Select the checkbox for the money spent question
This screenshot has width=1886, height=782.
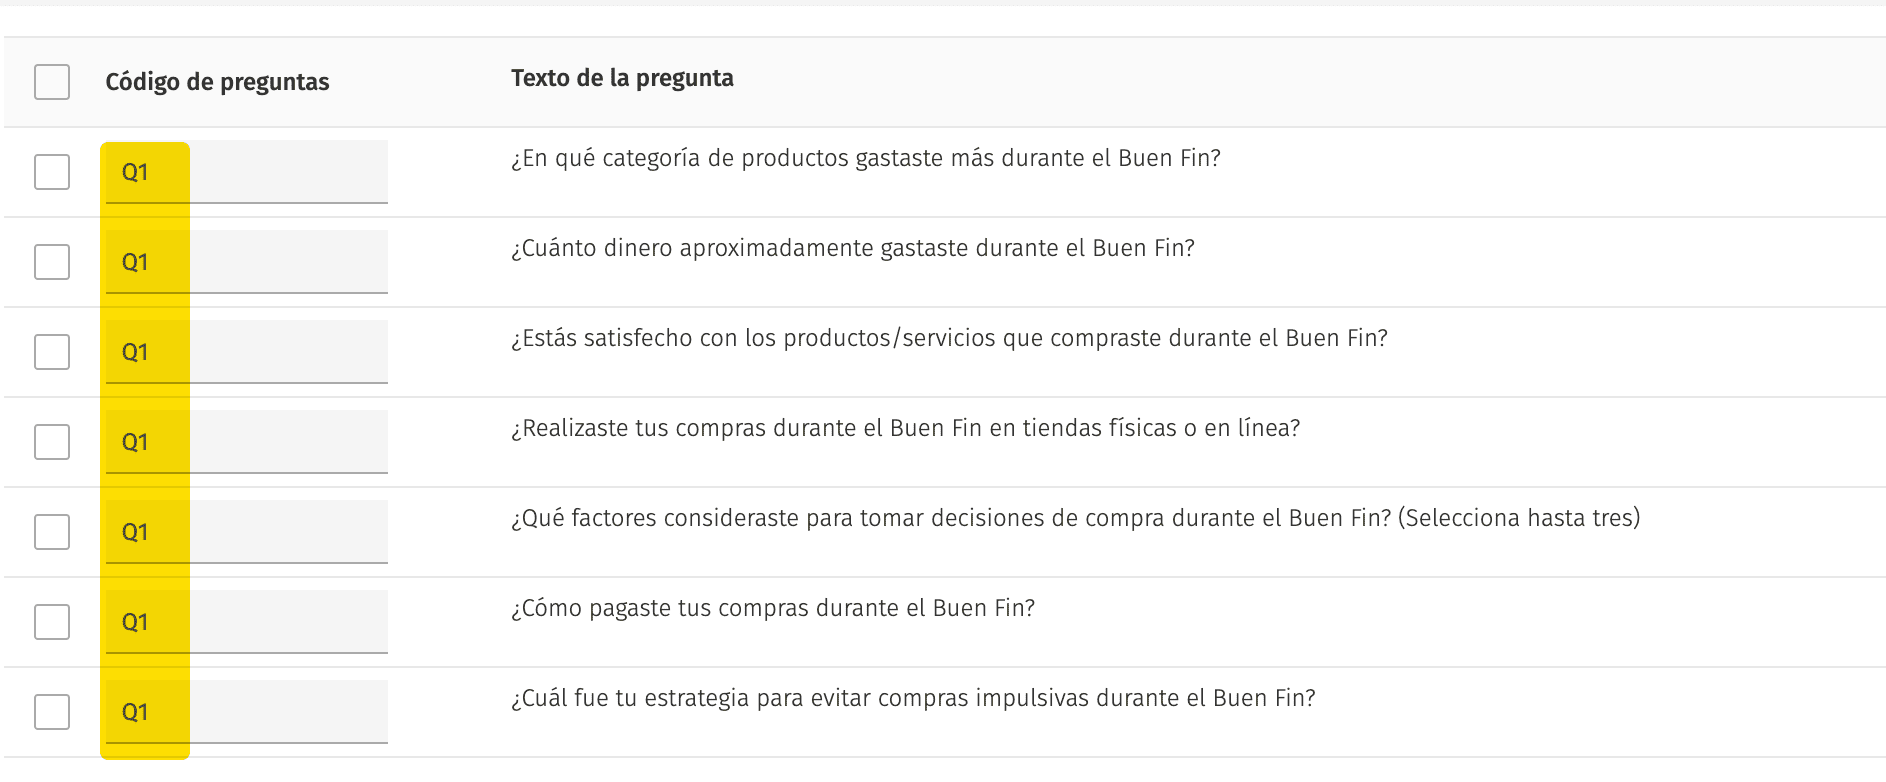(52, 262)
